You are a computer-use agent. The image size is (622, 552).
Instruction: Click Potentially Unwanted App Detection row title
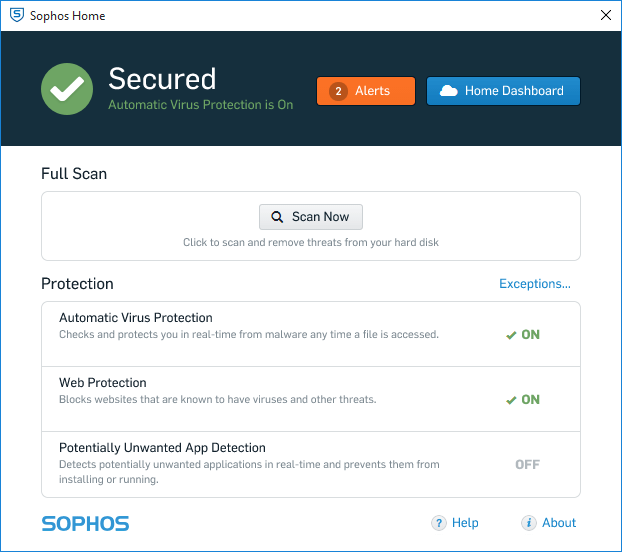tap(162, 448)
